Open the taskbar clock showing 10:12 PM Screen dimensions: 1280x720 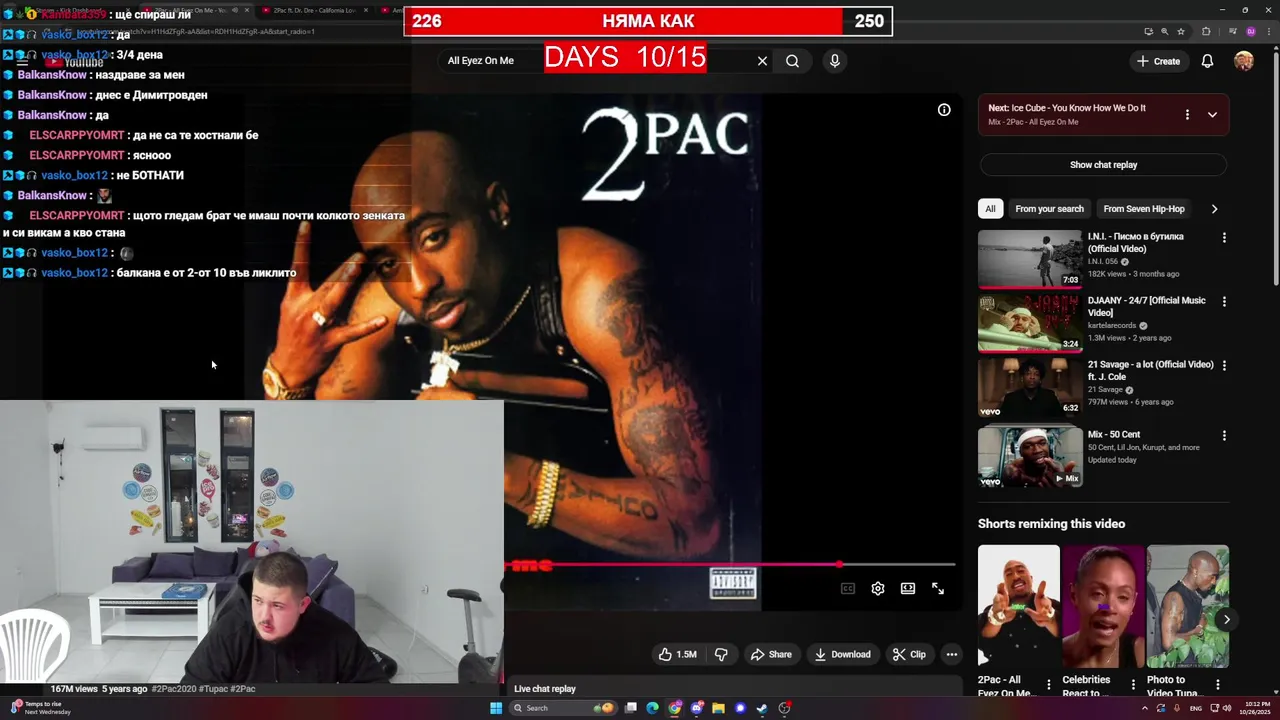[x=1257, y=708]
